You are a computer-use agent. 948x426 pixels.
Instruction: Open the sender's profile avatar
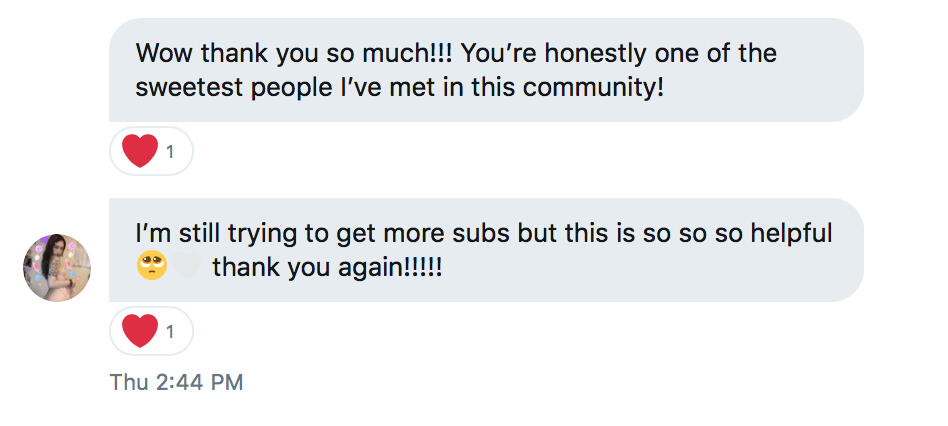point(57,268)
